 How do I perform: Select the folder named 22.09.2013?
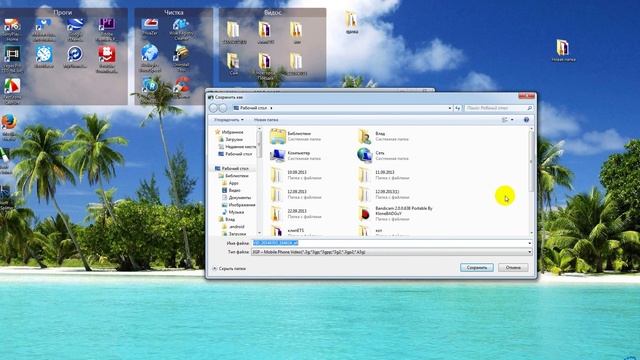pos(296,213)
